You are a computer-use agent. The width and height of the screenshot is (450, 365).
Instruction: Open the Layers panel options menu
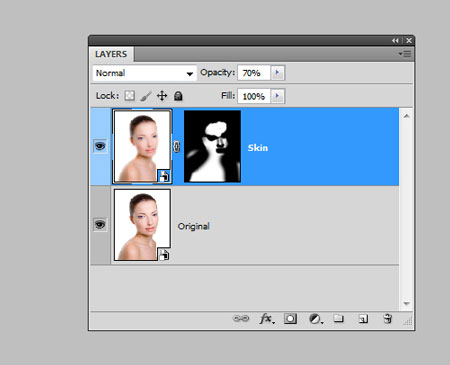click(x=405, y=54)
